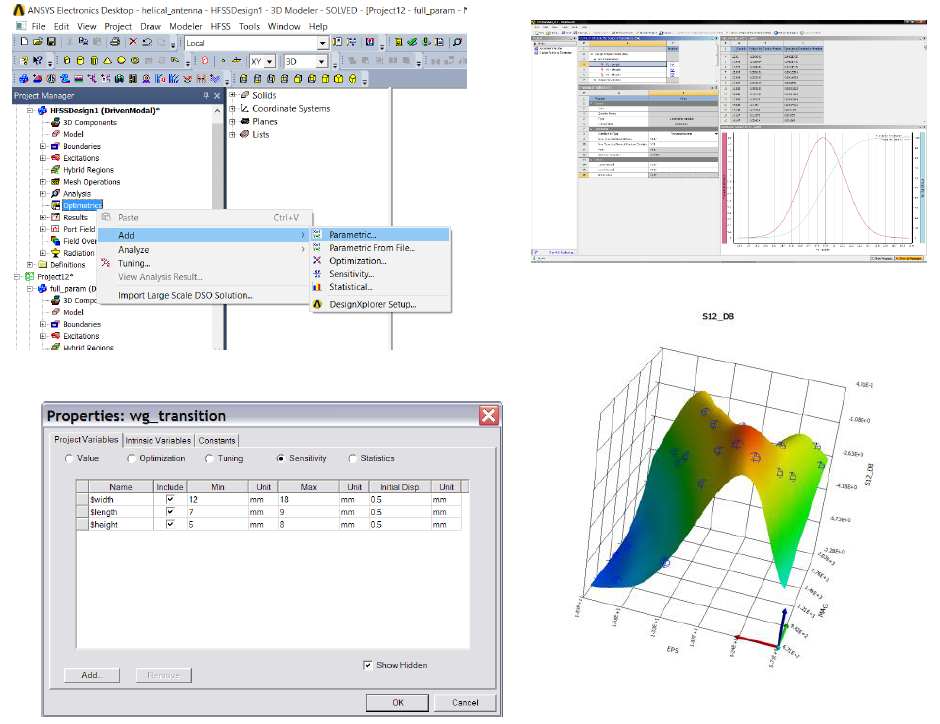The image size is (940, 724).
Task: Click the Sensitivity icon in the Add submenu
Action: point(317,274)
